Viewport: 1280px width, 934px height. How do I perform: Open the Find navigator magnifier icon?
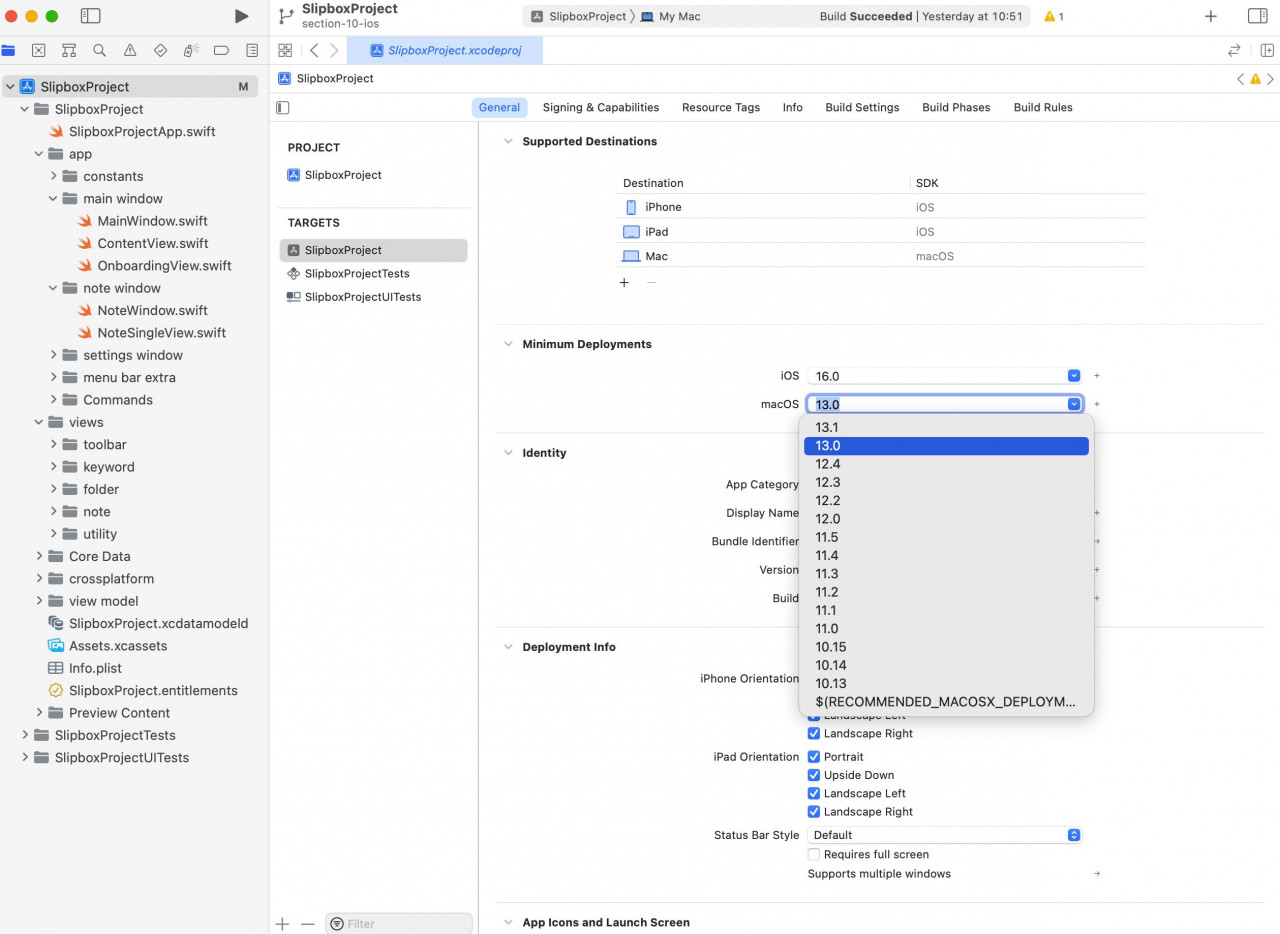tap(99, 50)
